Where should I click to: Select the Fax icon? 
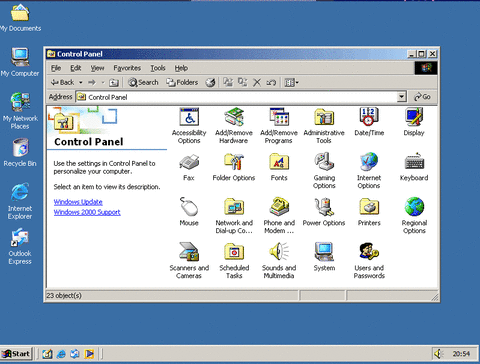(x=189, y=167)
